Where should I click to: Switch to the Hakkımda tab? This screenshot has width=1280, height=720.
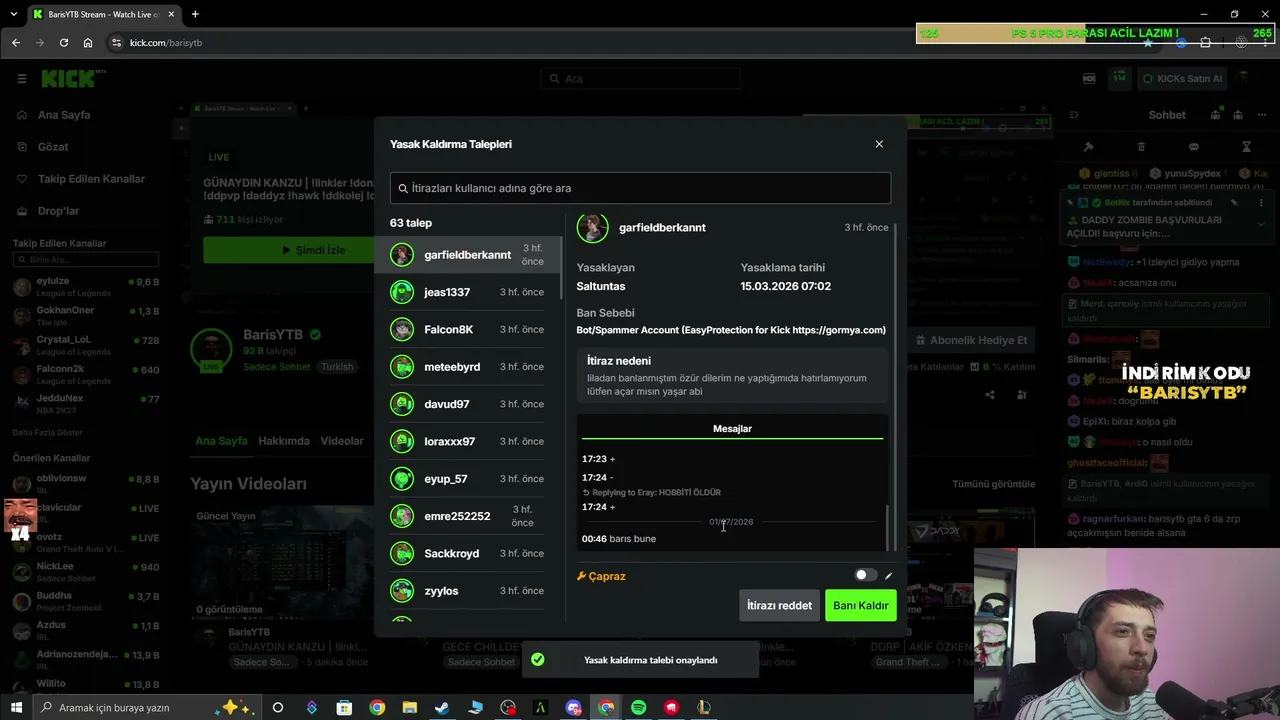pos(284,441)
